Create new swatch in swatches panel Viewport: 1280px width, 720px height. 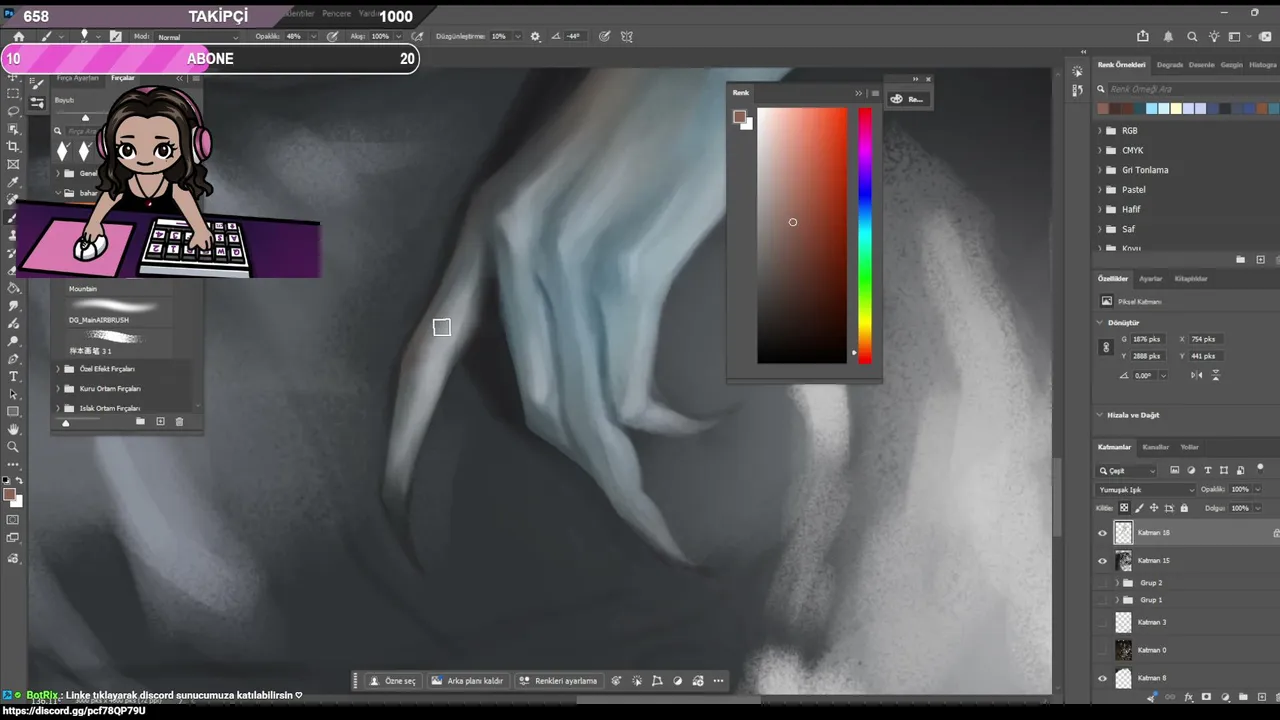click(x=1260, y=260)
